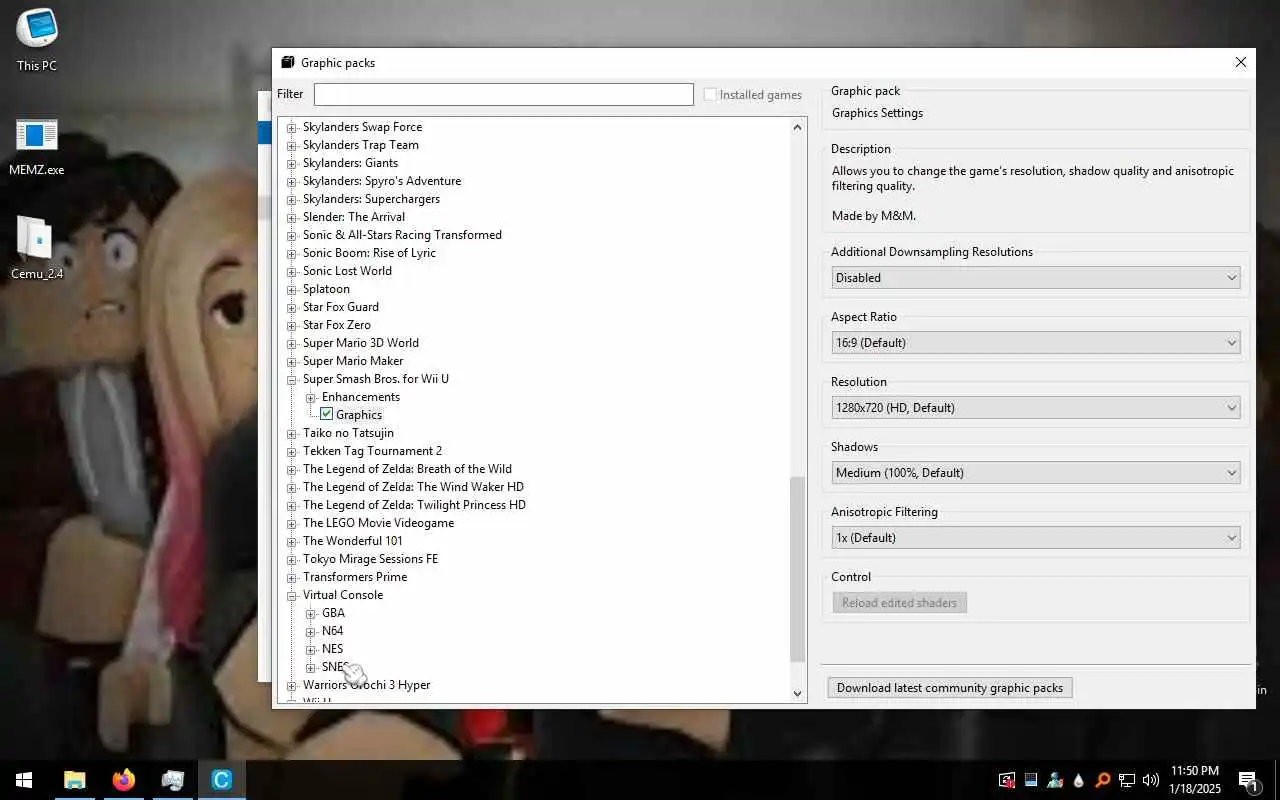The height and width of the screenshot is (800, 1280).
Task: Click Download latest community graphic packs
Action: (950, 688)
